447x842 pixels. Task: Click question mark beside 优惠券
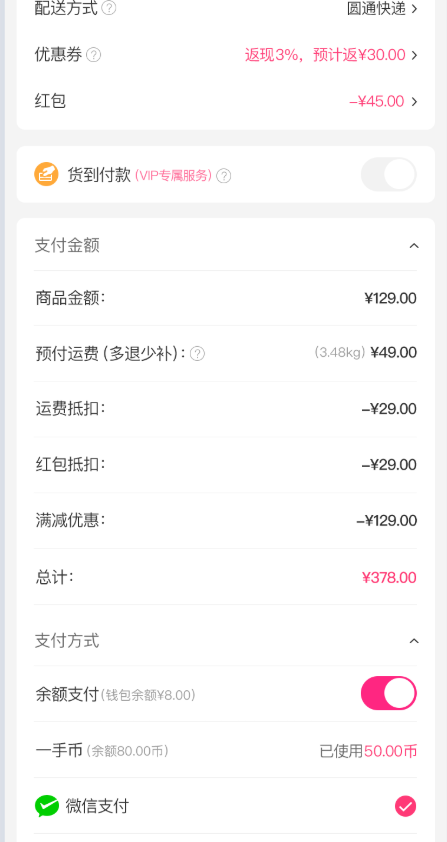click(93, 55)
